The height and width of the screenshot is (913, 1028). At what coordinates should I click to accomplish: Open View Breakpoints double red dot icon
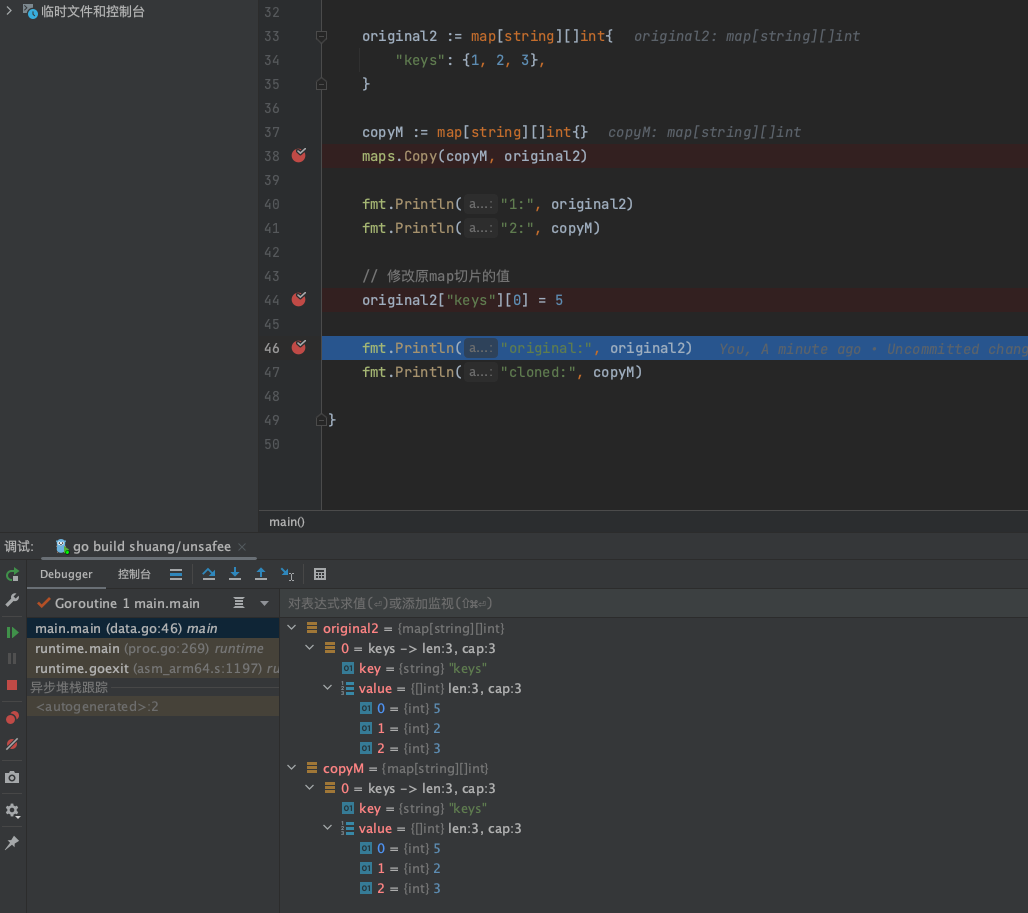tap(12, 718)
